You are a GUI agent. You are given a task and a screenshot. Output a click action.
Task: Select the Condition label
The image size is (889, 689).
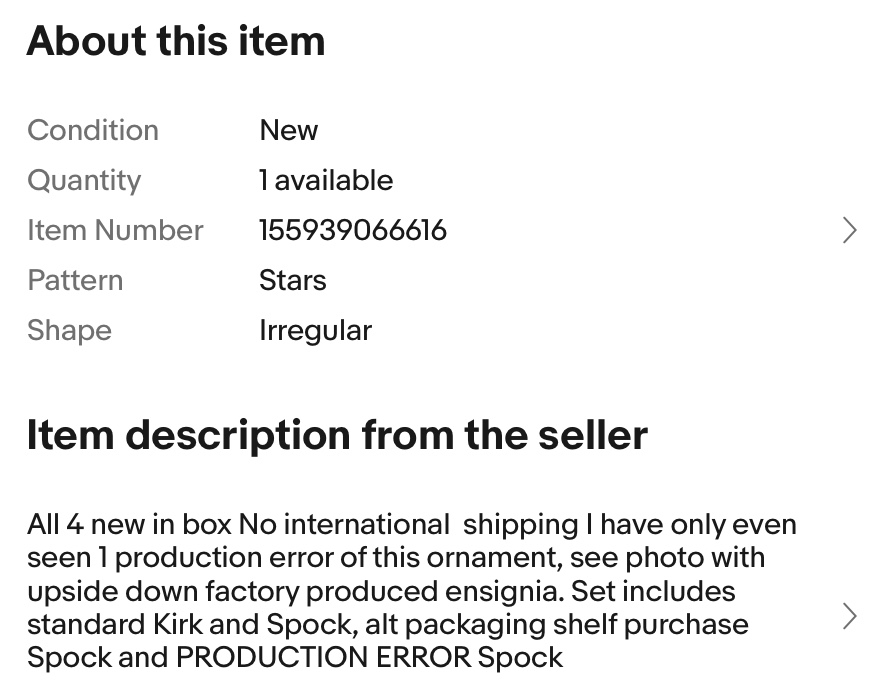(93, 130)
